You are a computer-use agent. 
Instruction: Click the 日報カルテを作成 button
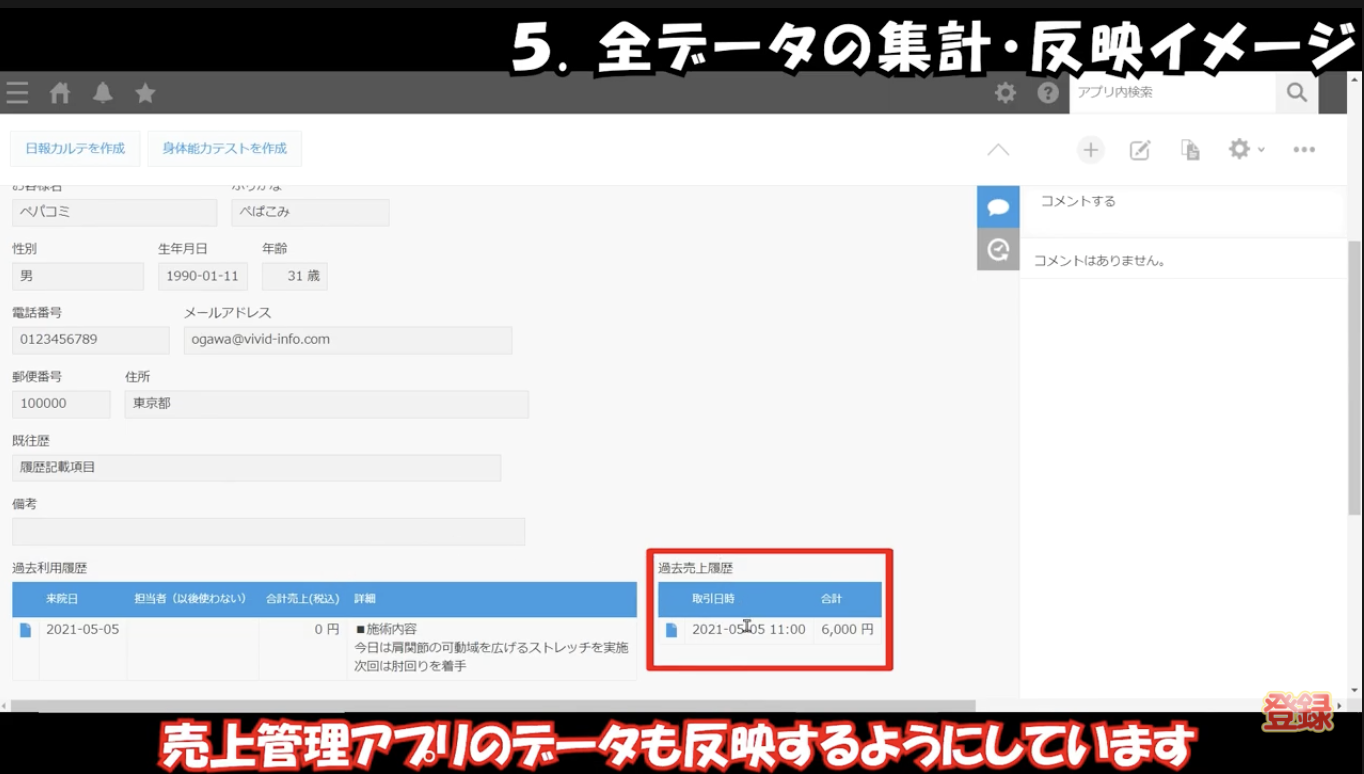75,148
